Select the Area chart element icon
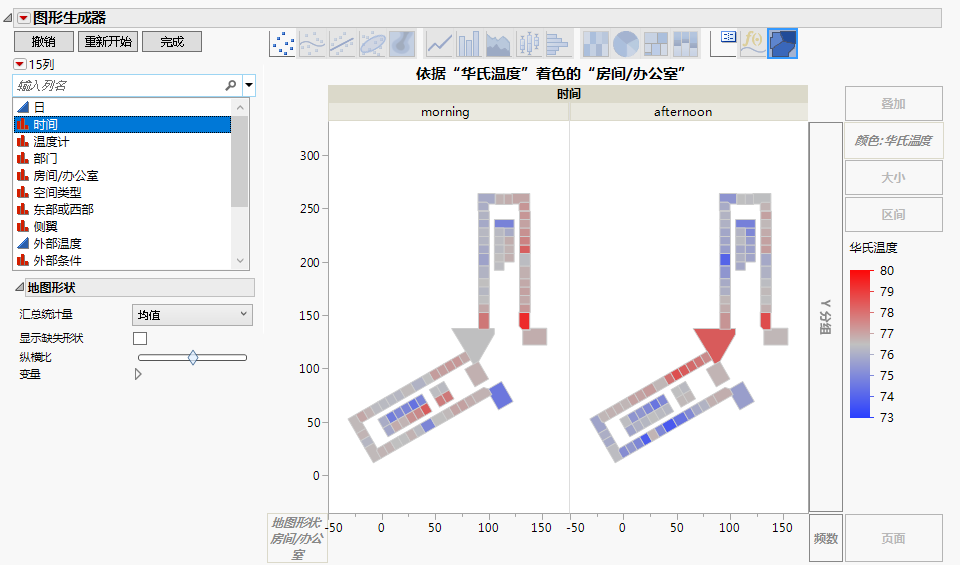Viewport: 960px width, 565px height. click(x=498, y=44)
